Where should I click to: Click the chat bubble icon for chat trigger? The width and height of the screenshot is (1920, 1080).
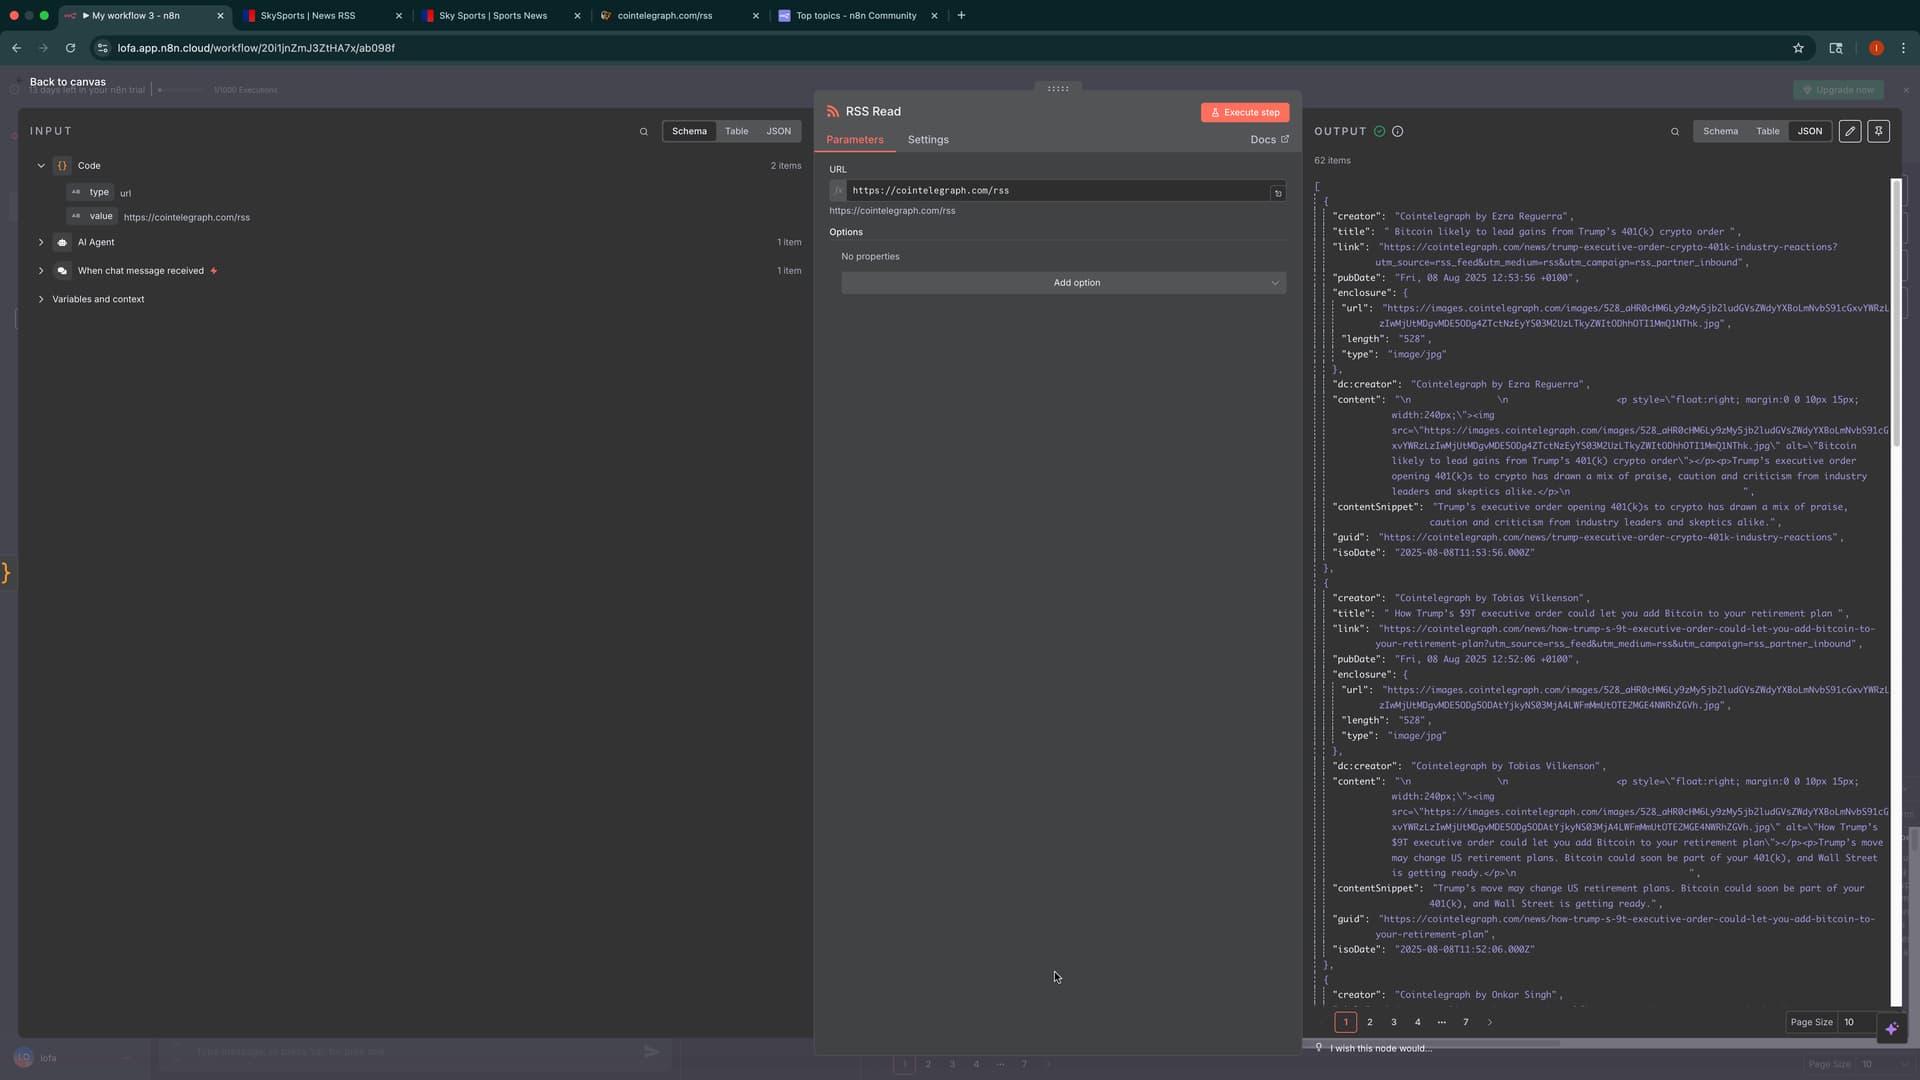click(x=62, y=270)
